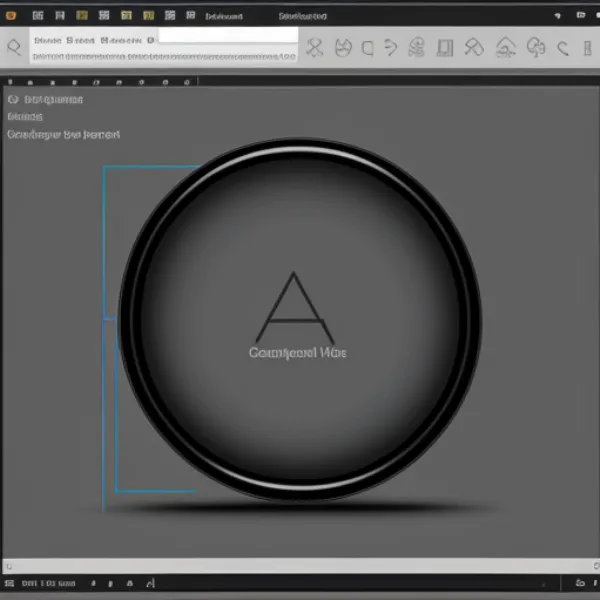Open the menu icon at the status bar's left end
The width and height of the screenshot is (600, 600).
tap(9, 583)
